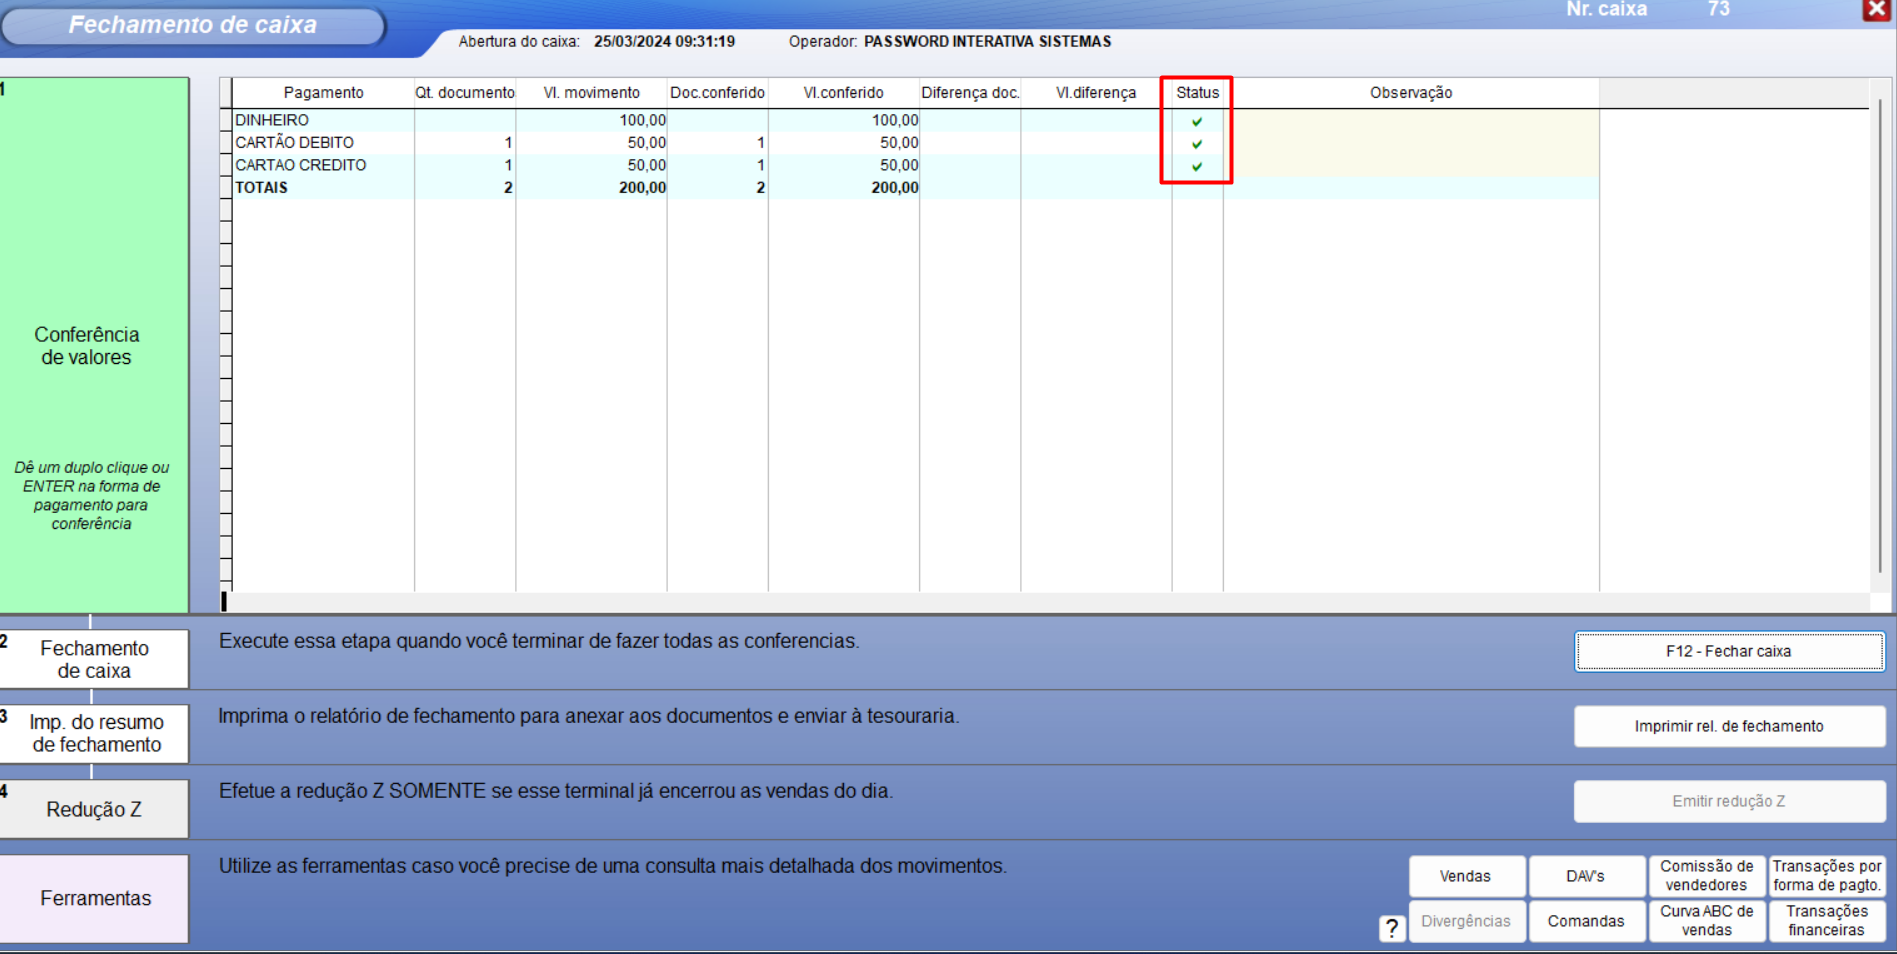The height and width of the screenshot is (954, 1897).
Task: Open Transações por forma de pagto.
Action: [x=1826, y=876]
